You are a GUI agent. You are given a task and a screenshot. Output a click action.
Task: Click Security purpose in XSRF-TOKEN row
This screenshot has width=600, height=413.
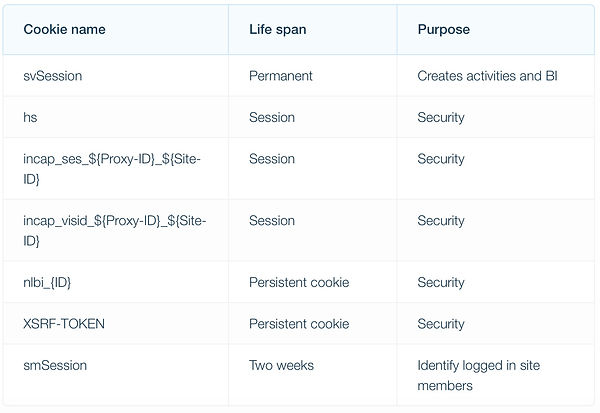click(441, 324)
